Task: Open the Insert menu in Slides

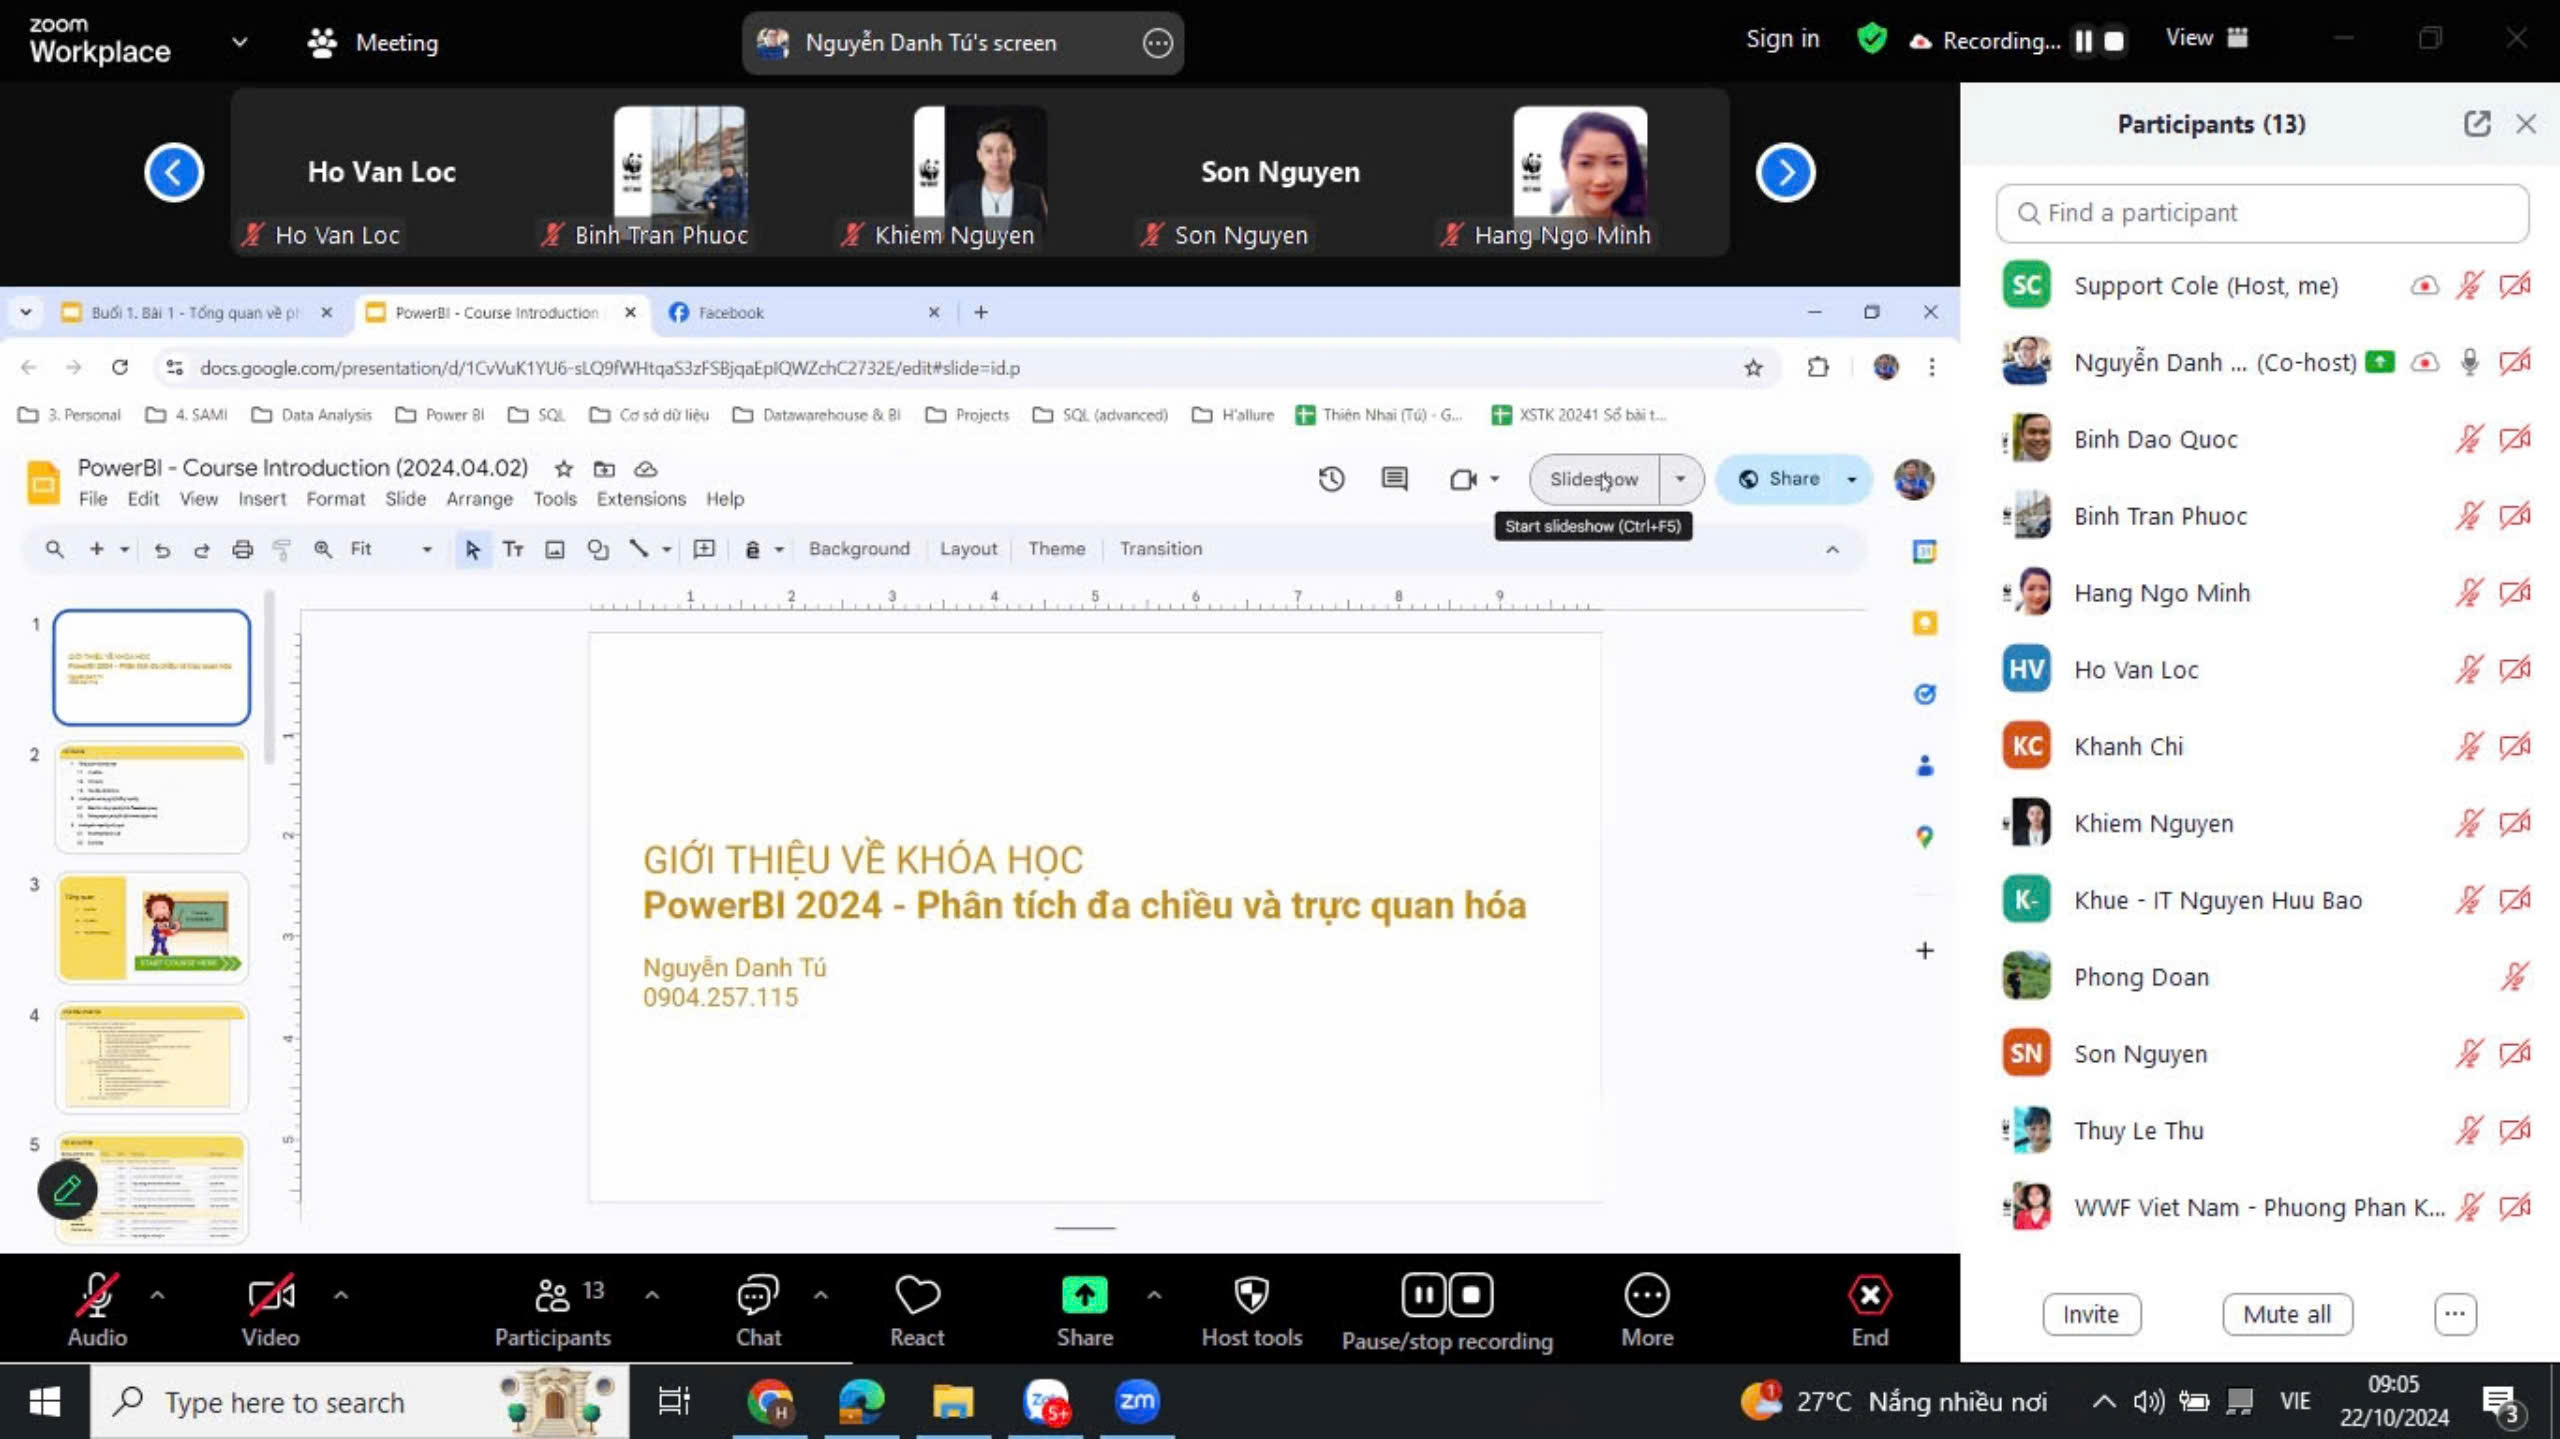Action: click(x=262, y=499)
